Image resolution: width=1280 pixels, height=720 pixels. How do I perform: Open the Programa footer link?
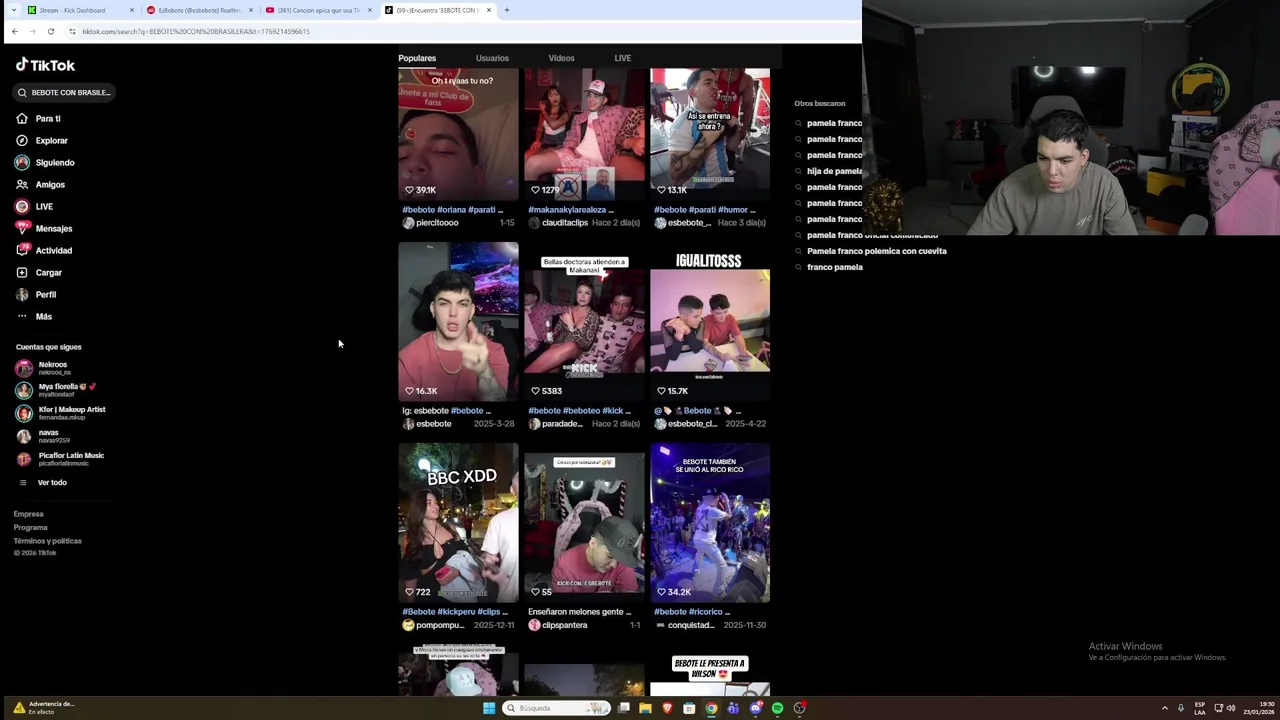point(30,527)
